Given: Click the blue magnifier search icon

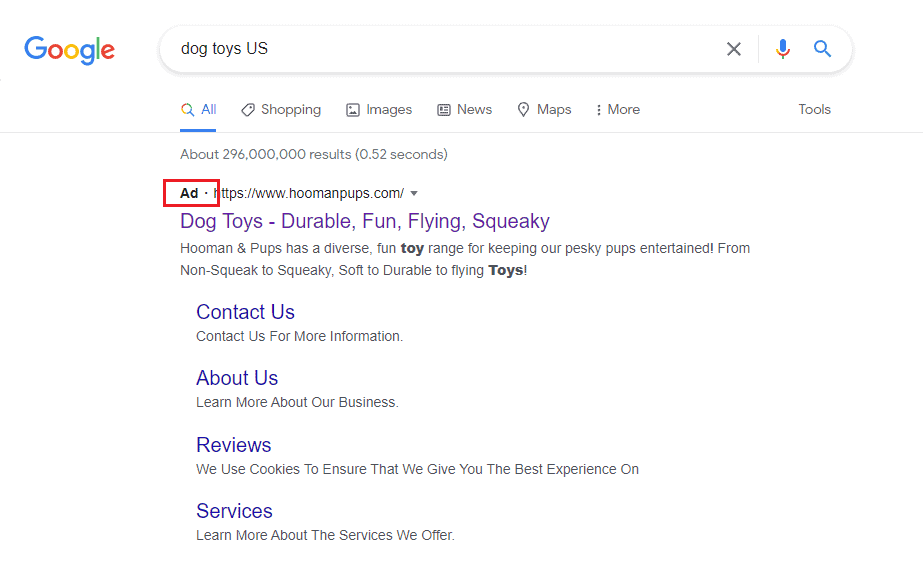Looking at the screenshot, I should click(x=822, y=49).
